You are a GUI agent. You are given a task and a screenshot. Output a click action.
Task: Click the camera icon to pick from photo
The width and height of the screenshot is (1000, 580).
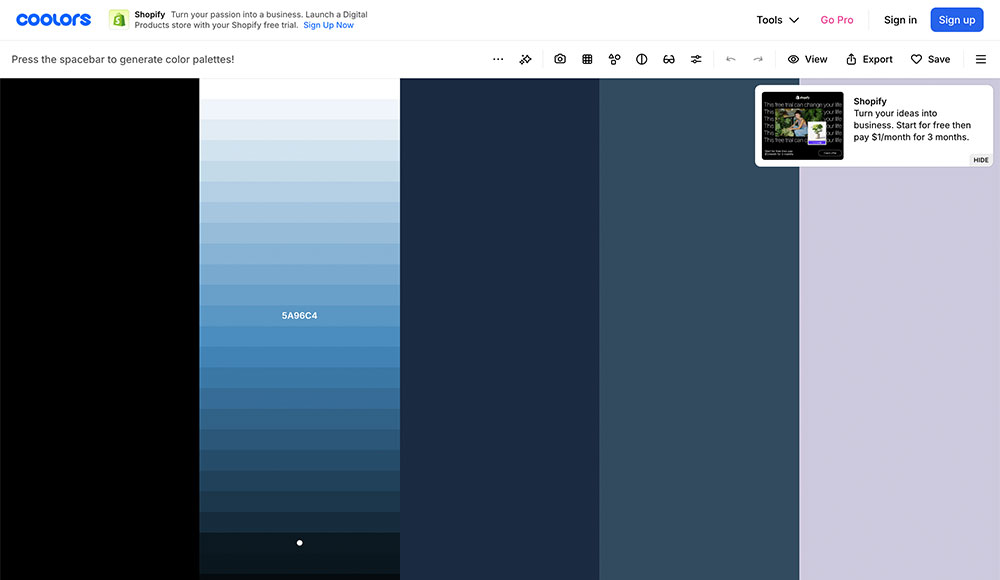[x=560, y=59]
